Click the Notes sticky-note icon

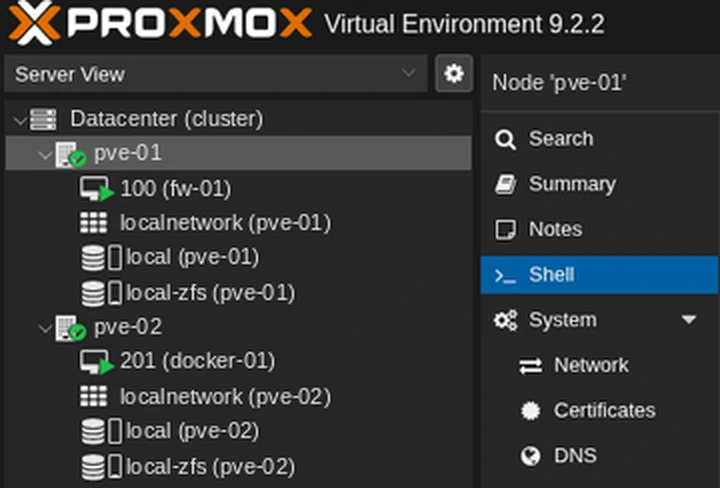(505, 230)
